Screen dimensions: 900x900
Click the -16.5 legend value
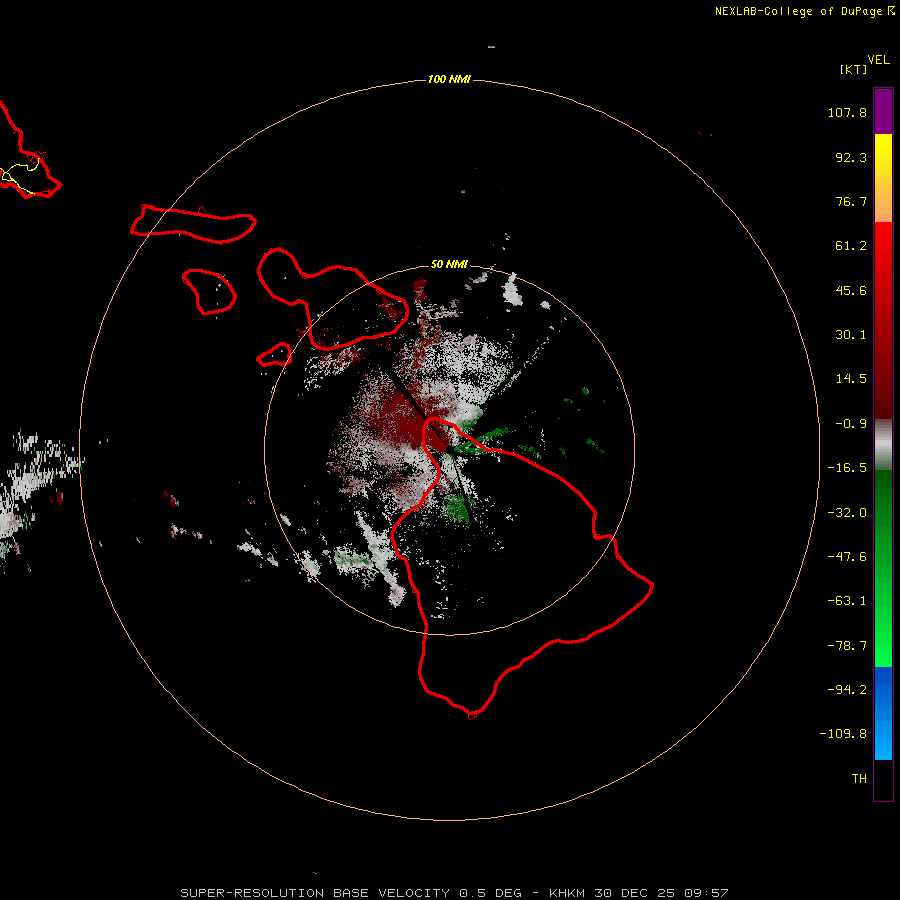click(x=847, y=468)
